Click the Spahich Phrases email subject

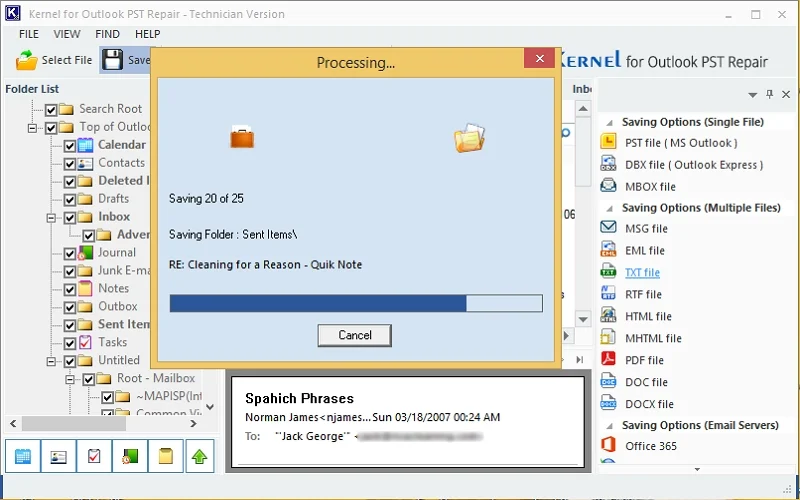point(299,398)
